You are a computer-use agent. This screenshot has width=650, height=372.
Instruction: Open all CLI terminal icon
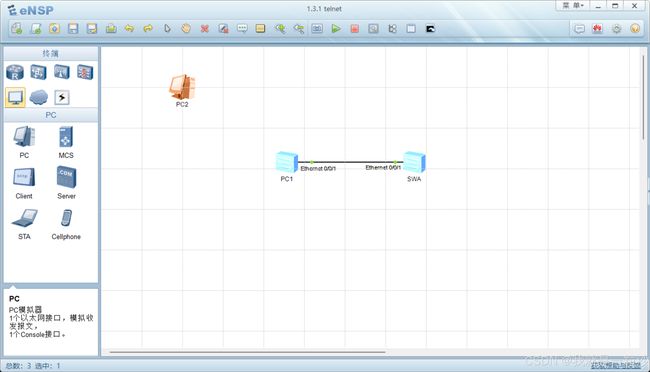click(430, 28)
